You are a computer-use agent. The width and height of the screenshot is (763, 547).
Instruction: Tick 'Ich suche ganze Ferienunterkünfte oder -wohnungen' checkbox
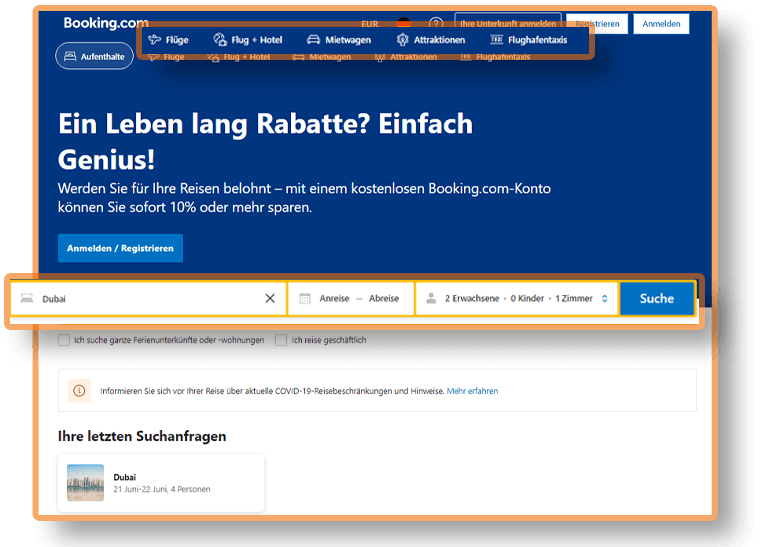coord(64,340)
